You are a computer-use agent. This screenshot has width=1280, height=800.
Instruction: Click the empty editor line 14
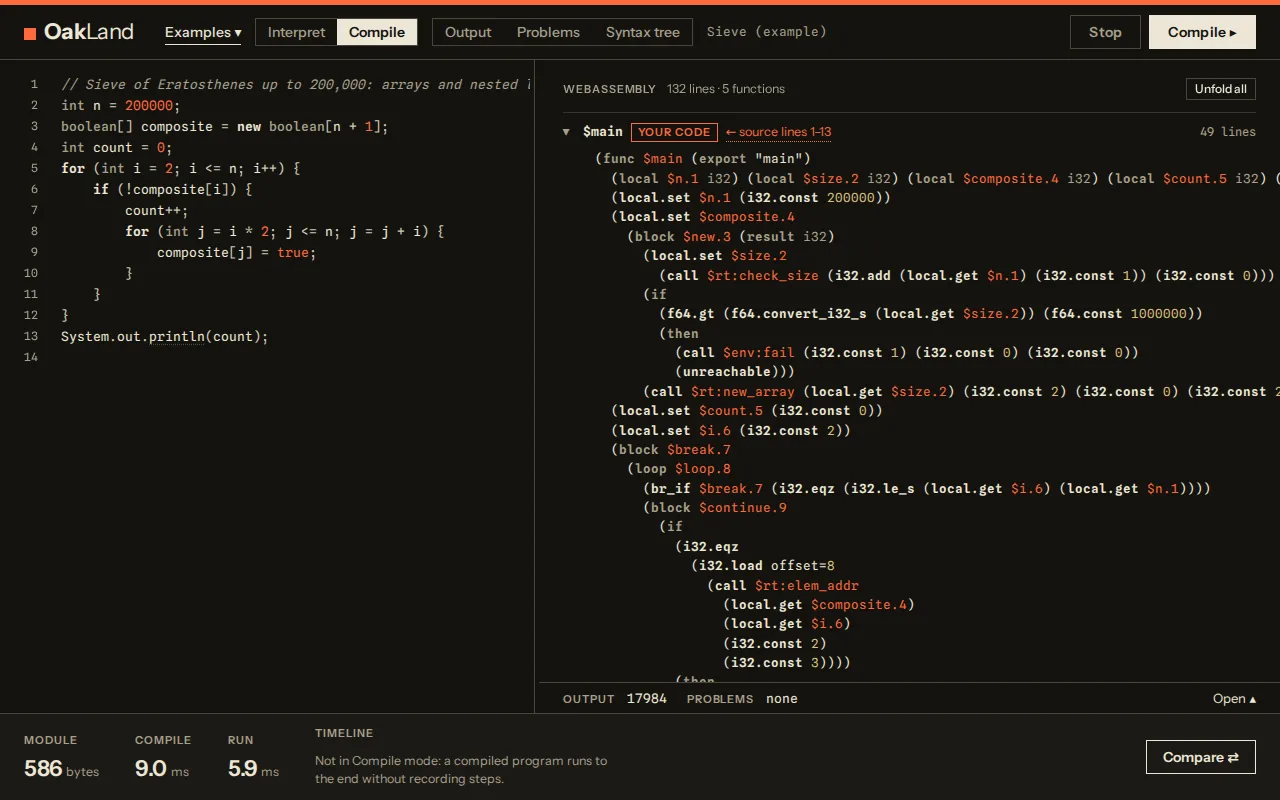coord(295,357)
